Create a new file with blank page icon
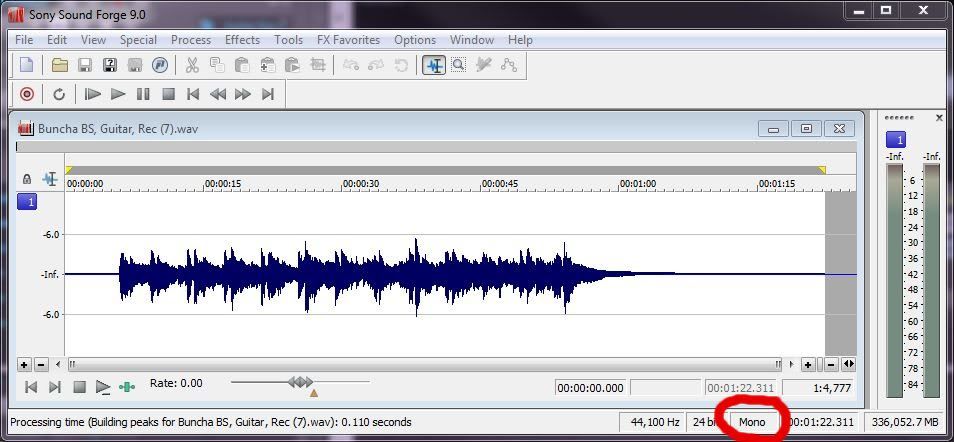The image size is (954, 442). [27, 65]
